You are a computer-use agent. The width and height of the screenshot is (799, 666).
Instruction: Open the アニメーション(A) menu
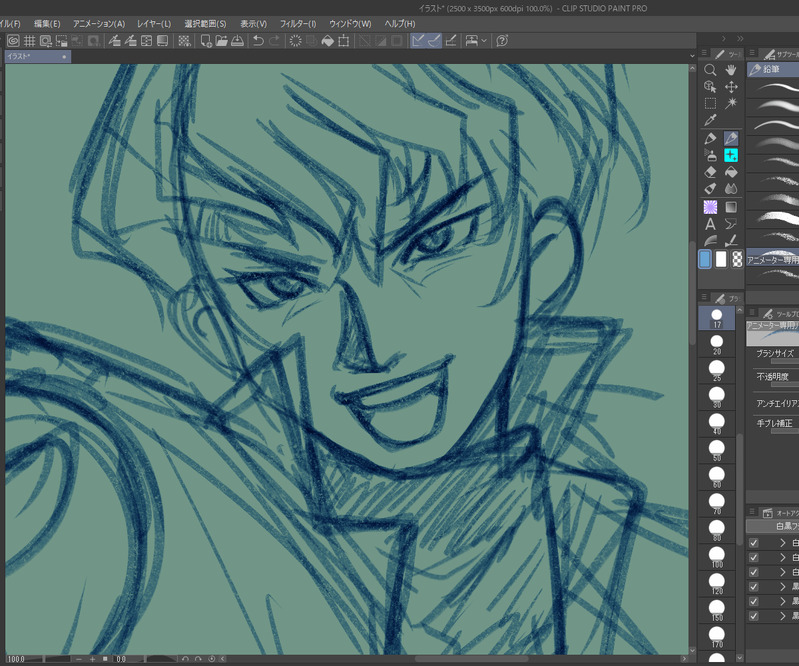(99, 23)
